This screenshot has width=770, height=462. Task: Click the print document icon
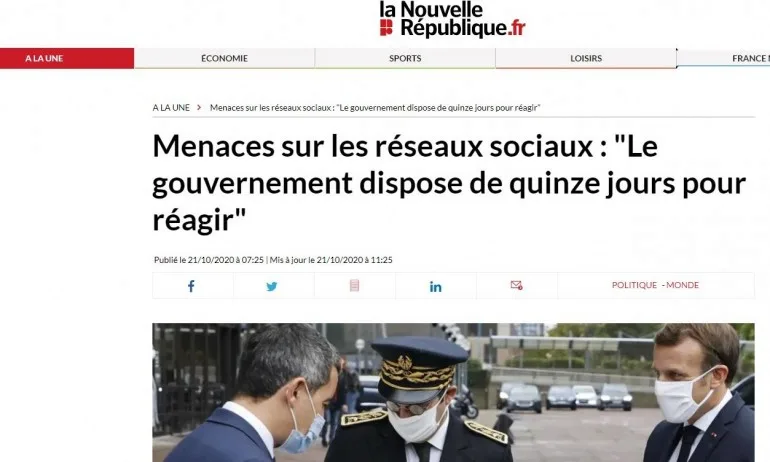tap(355, 285)
